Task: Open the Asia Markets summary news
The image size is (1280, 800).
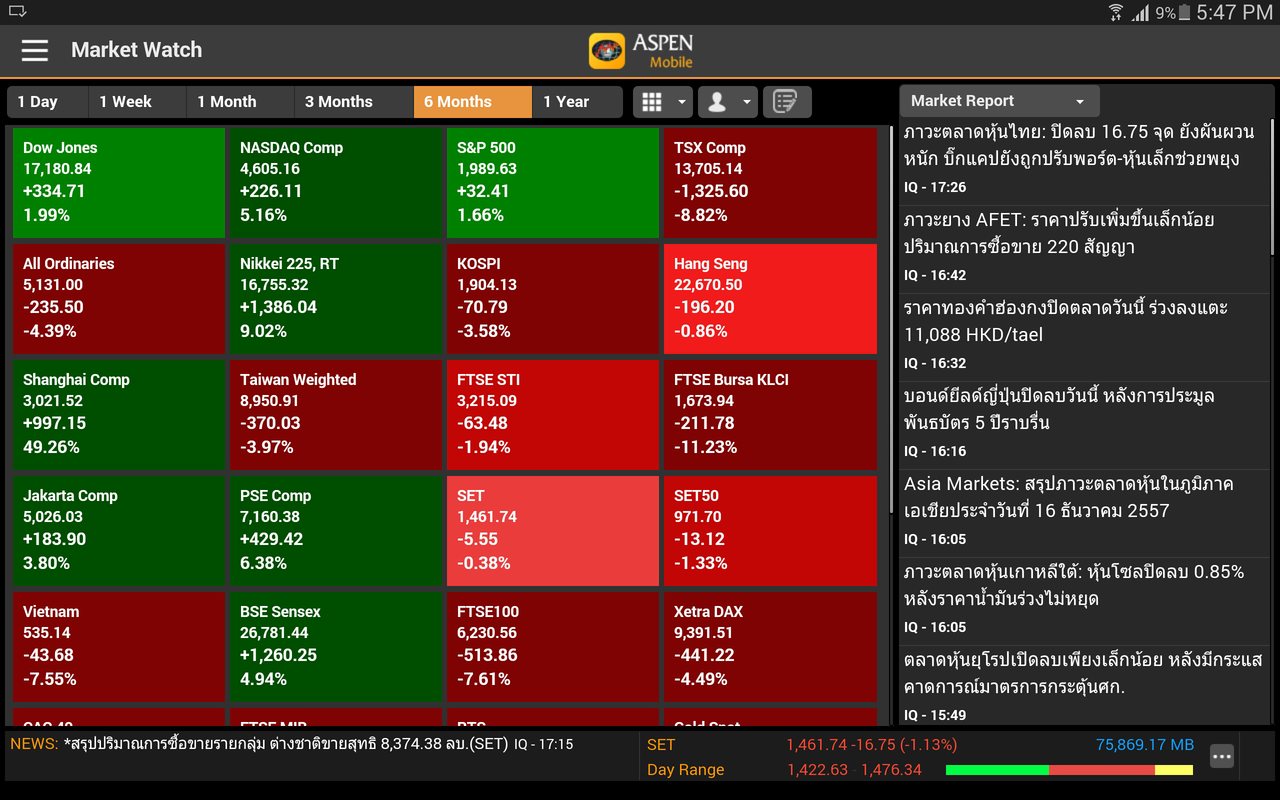Action: [1084, 511]
